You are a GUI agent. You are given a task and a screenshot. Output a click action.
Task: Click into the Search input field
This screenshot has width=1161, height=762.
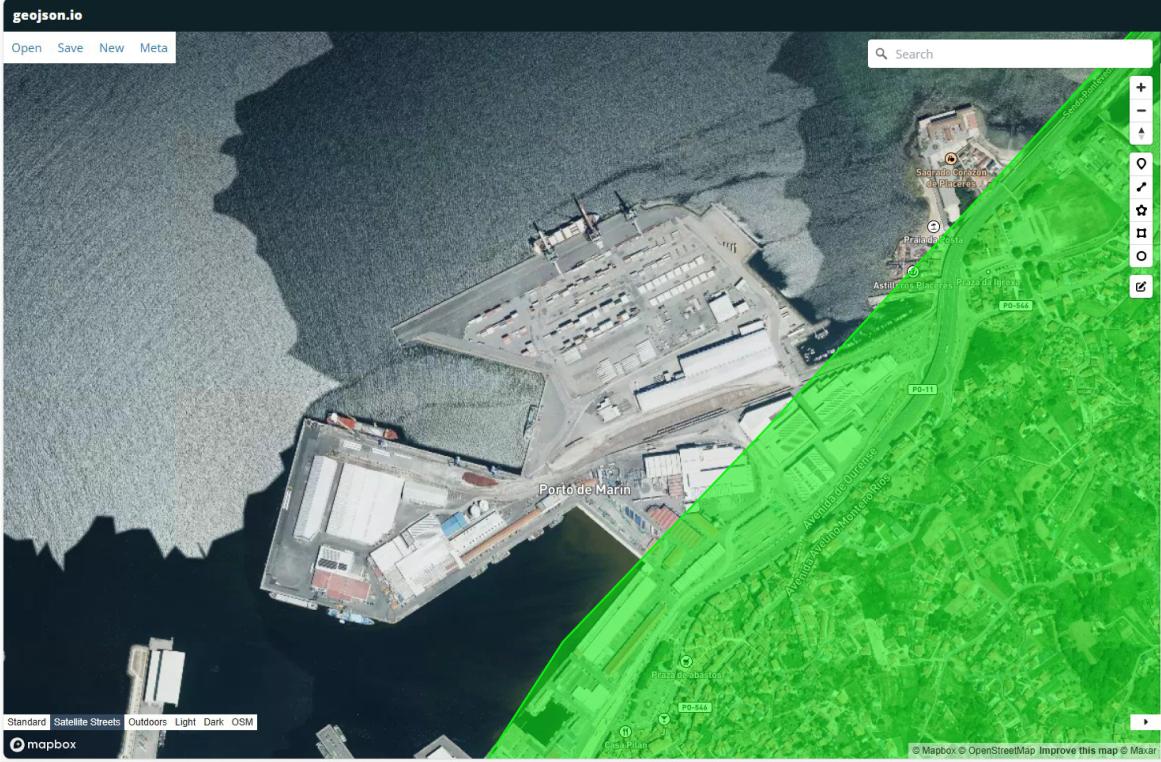click(1009, 54)
